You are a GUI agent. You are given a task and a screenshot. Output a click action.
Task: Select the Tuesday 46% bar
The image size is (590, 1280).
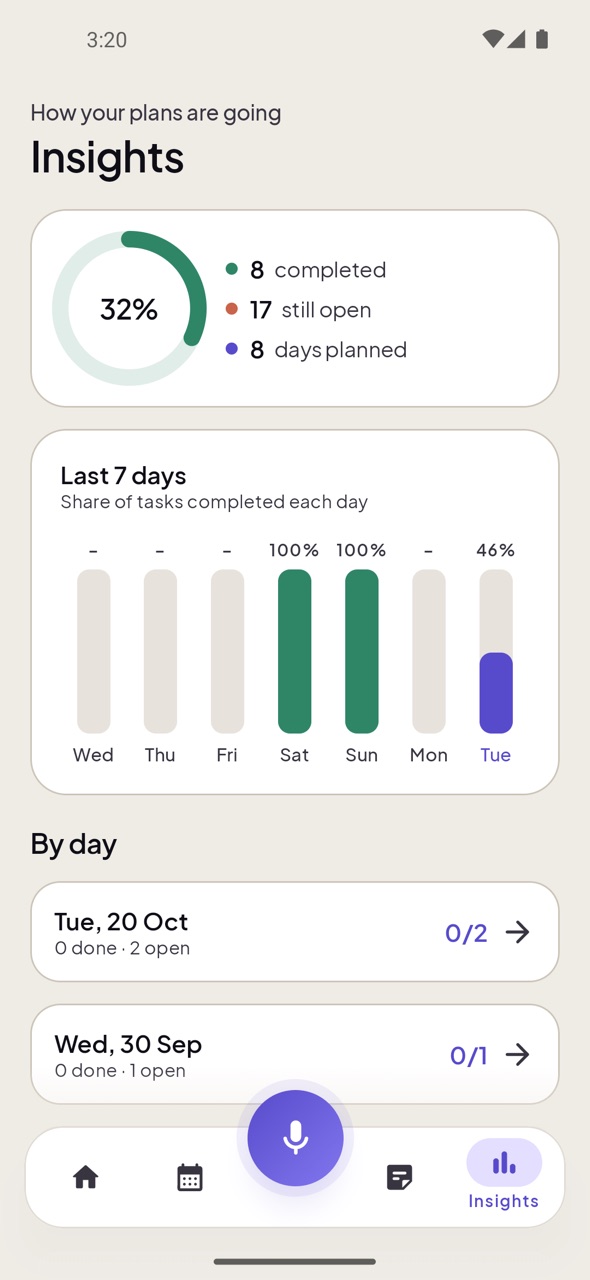click(496, 651)
